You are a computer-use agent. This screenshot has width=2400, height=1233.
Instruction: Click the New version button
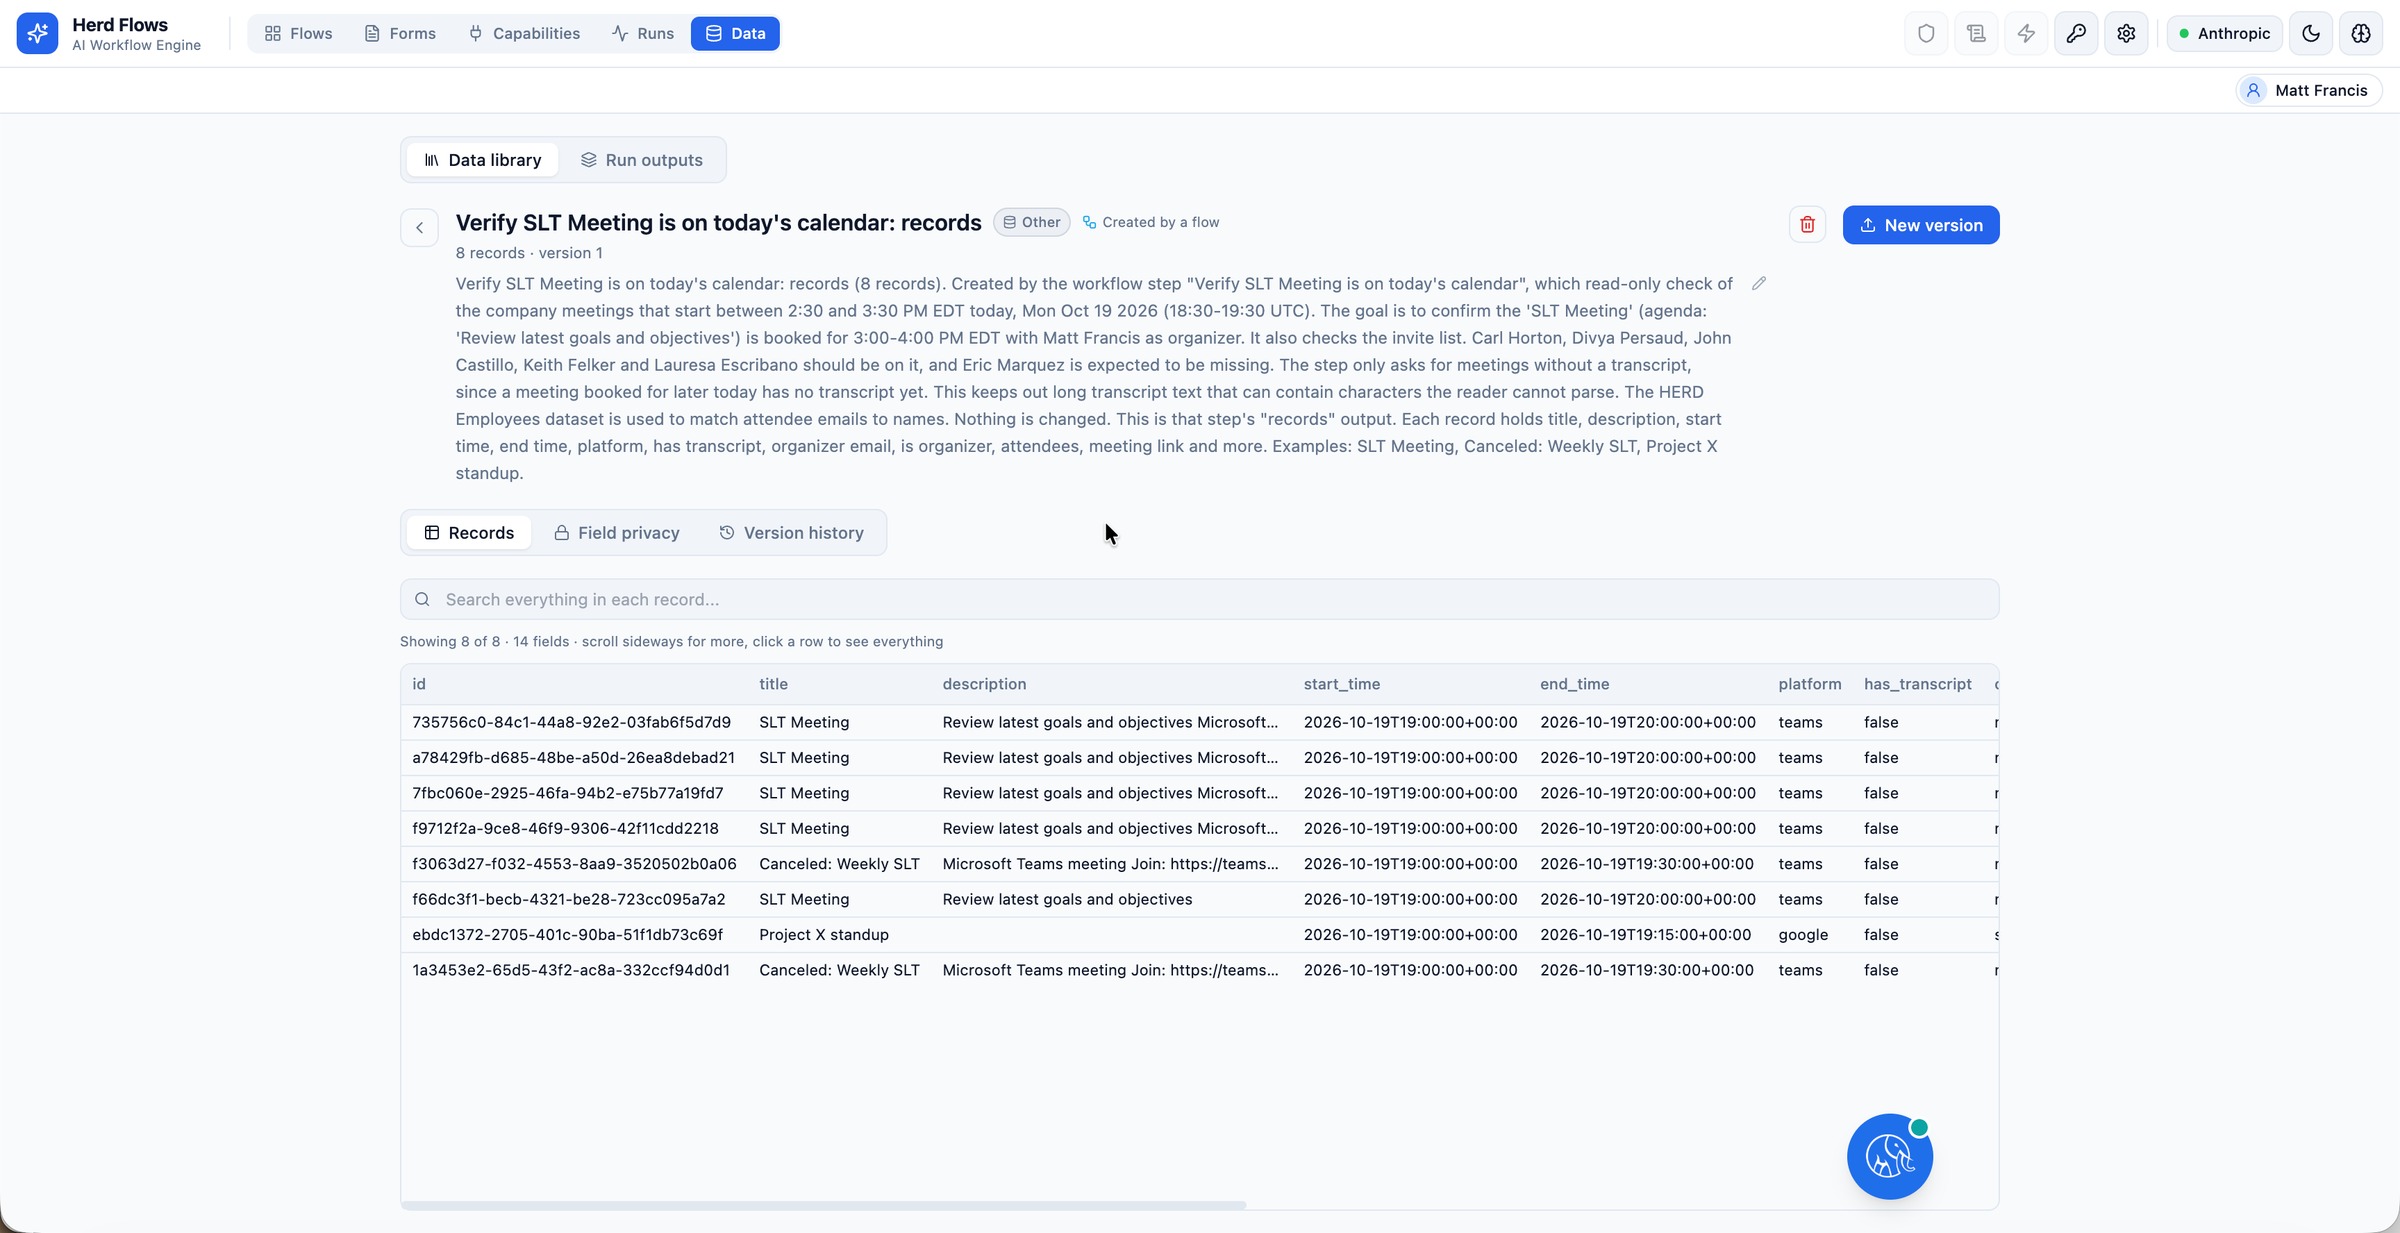(x=1921, y=225)
